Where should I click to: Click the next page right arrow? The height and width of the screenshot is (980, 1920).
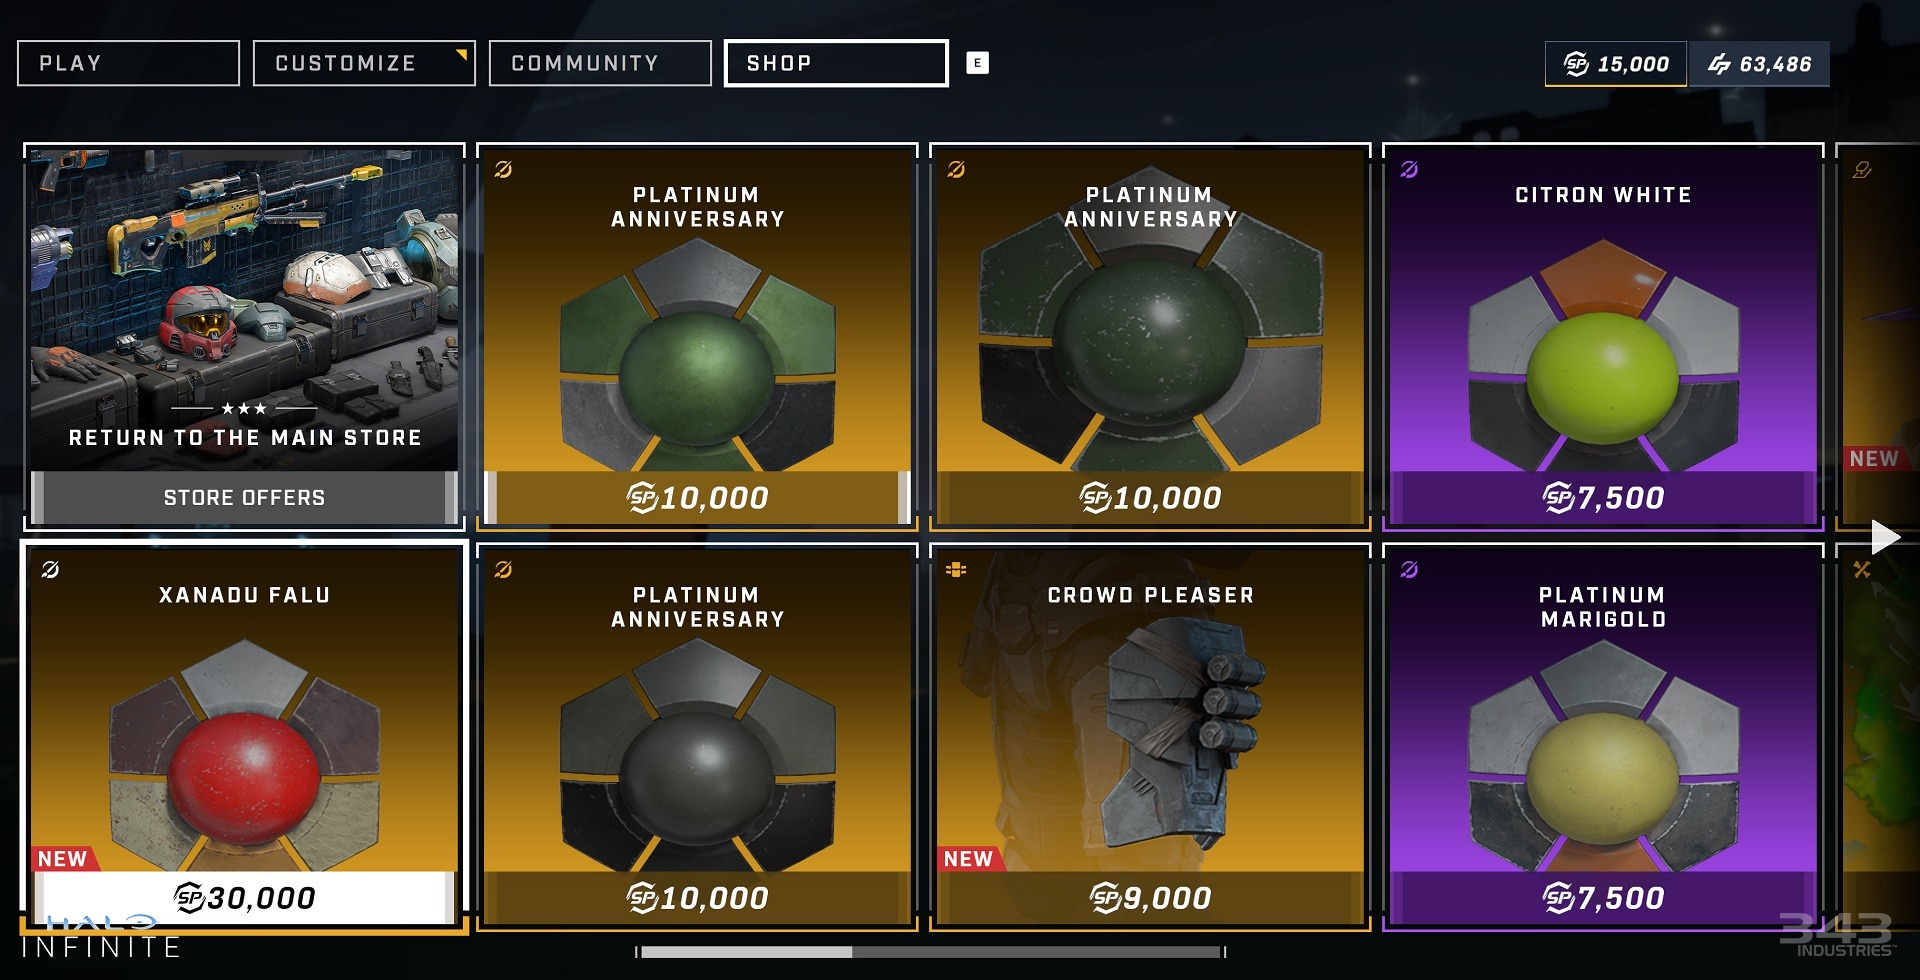pyautogui.click(x=1885, y=537)
